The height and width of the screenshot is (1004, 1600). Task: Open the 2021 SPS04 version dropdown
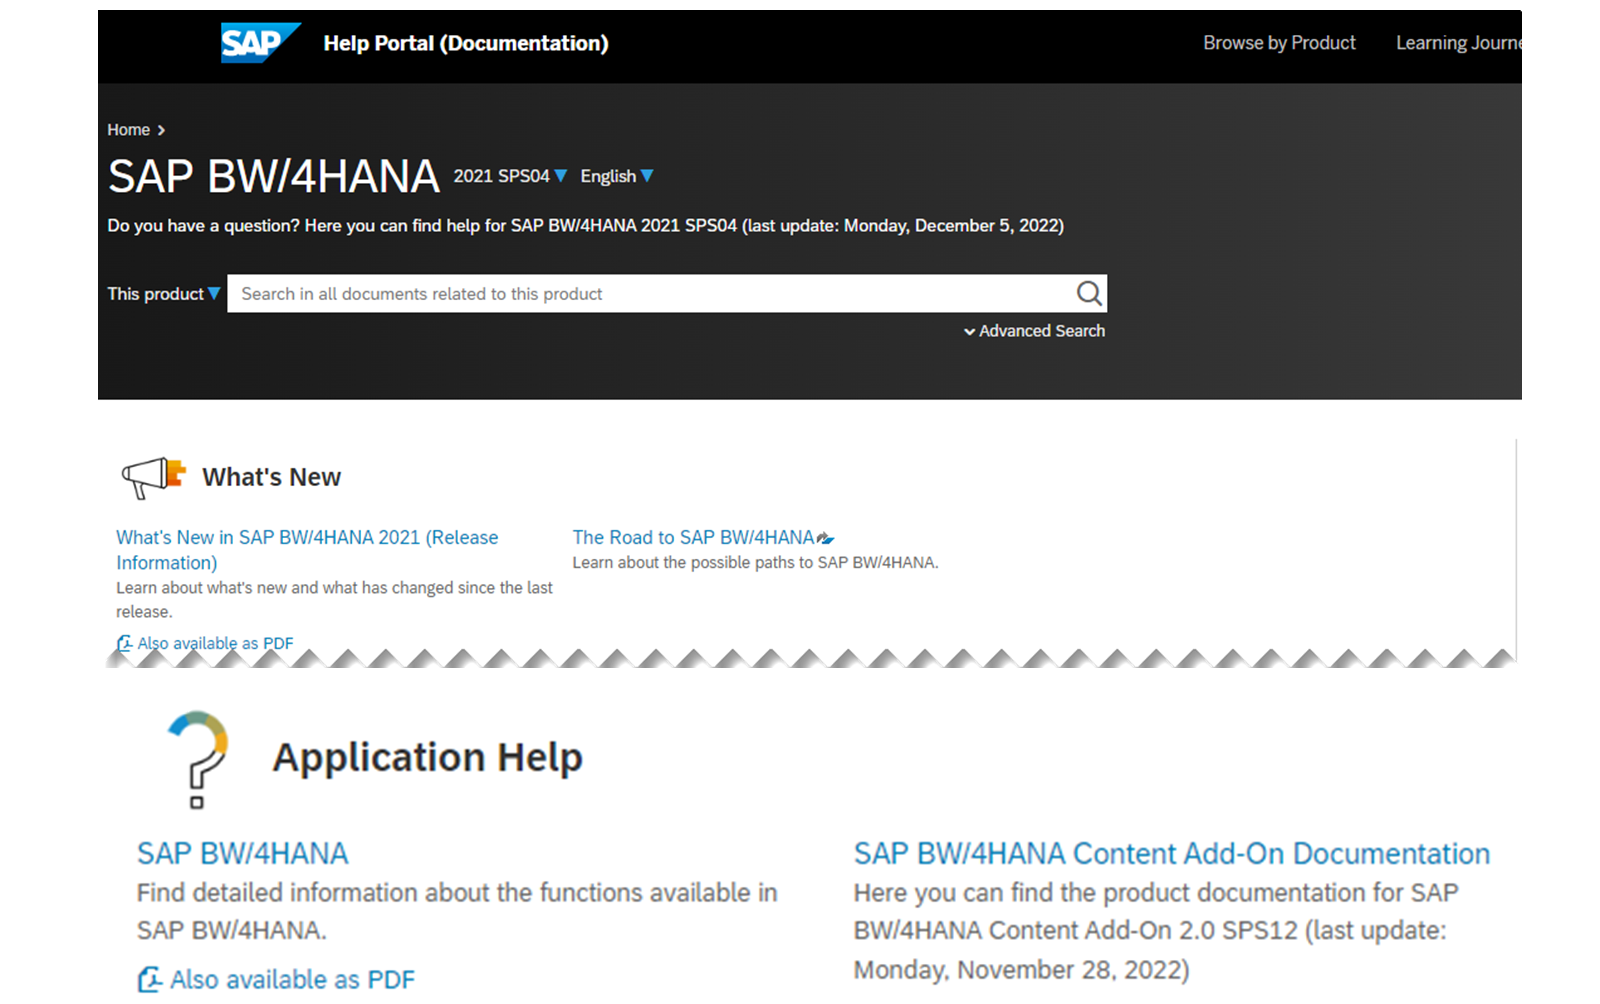[510, 176]
